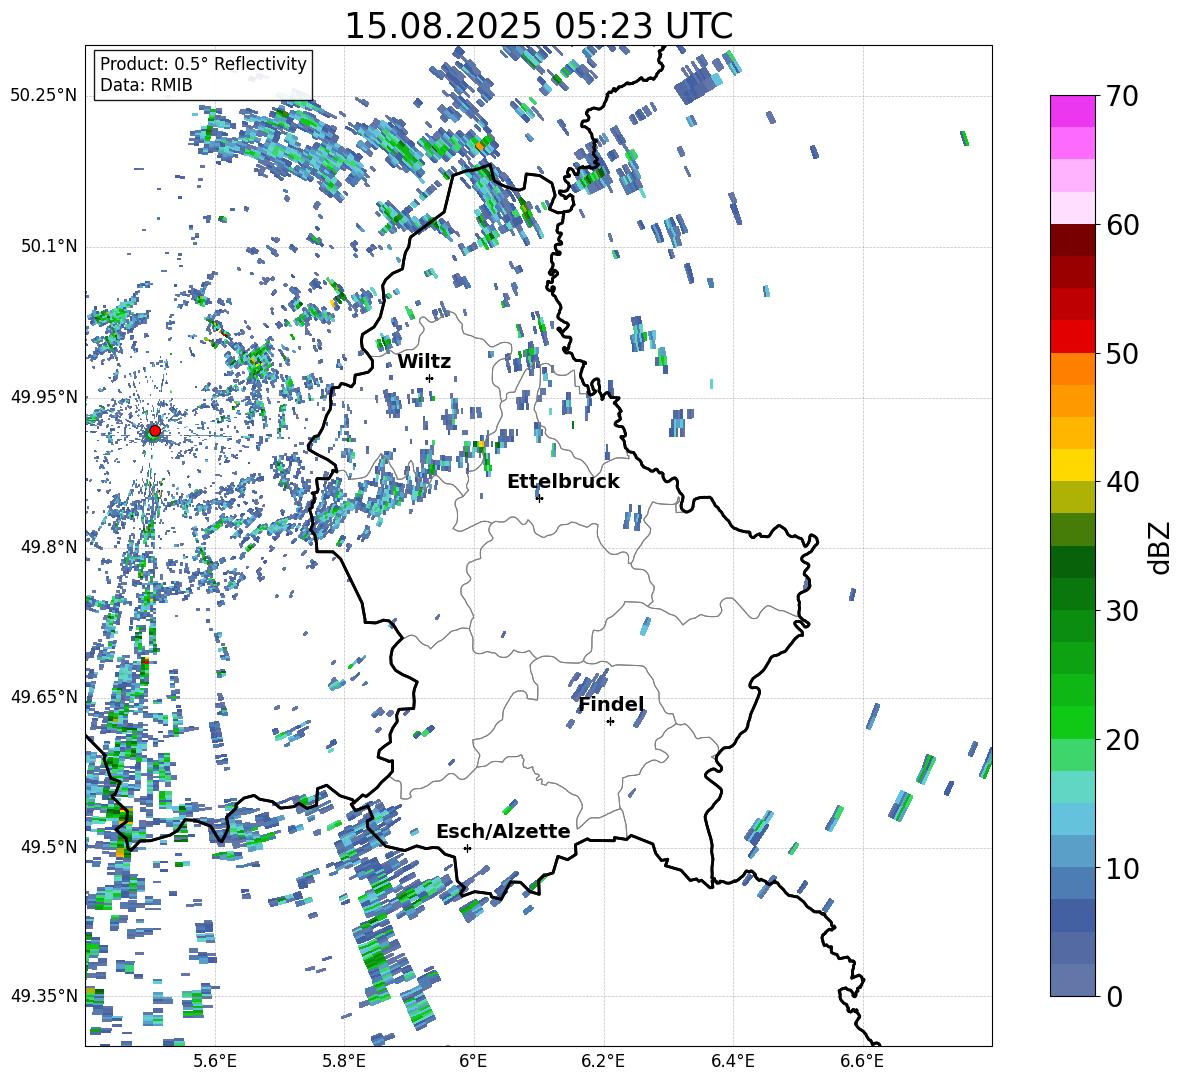The width and height of the screenshot is (1184, 1081).
Task: Click the 5.8°E longitude tick label
Action: click(344, 1061)
